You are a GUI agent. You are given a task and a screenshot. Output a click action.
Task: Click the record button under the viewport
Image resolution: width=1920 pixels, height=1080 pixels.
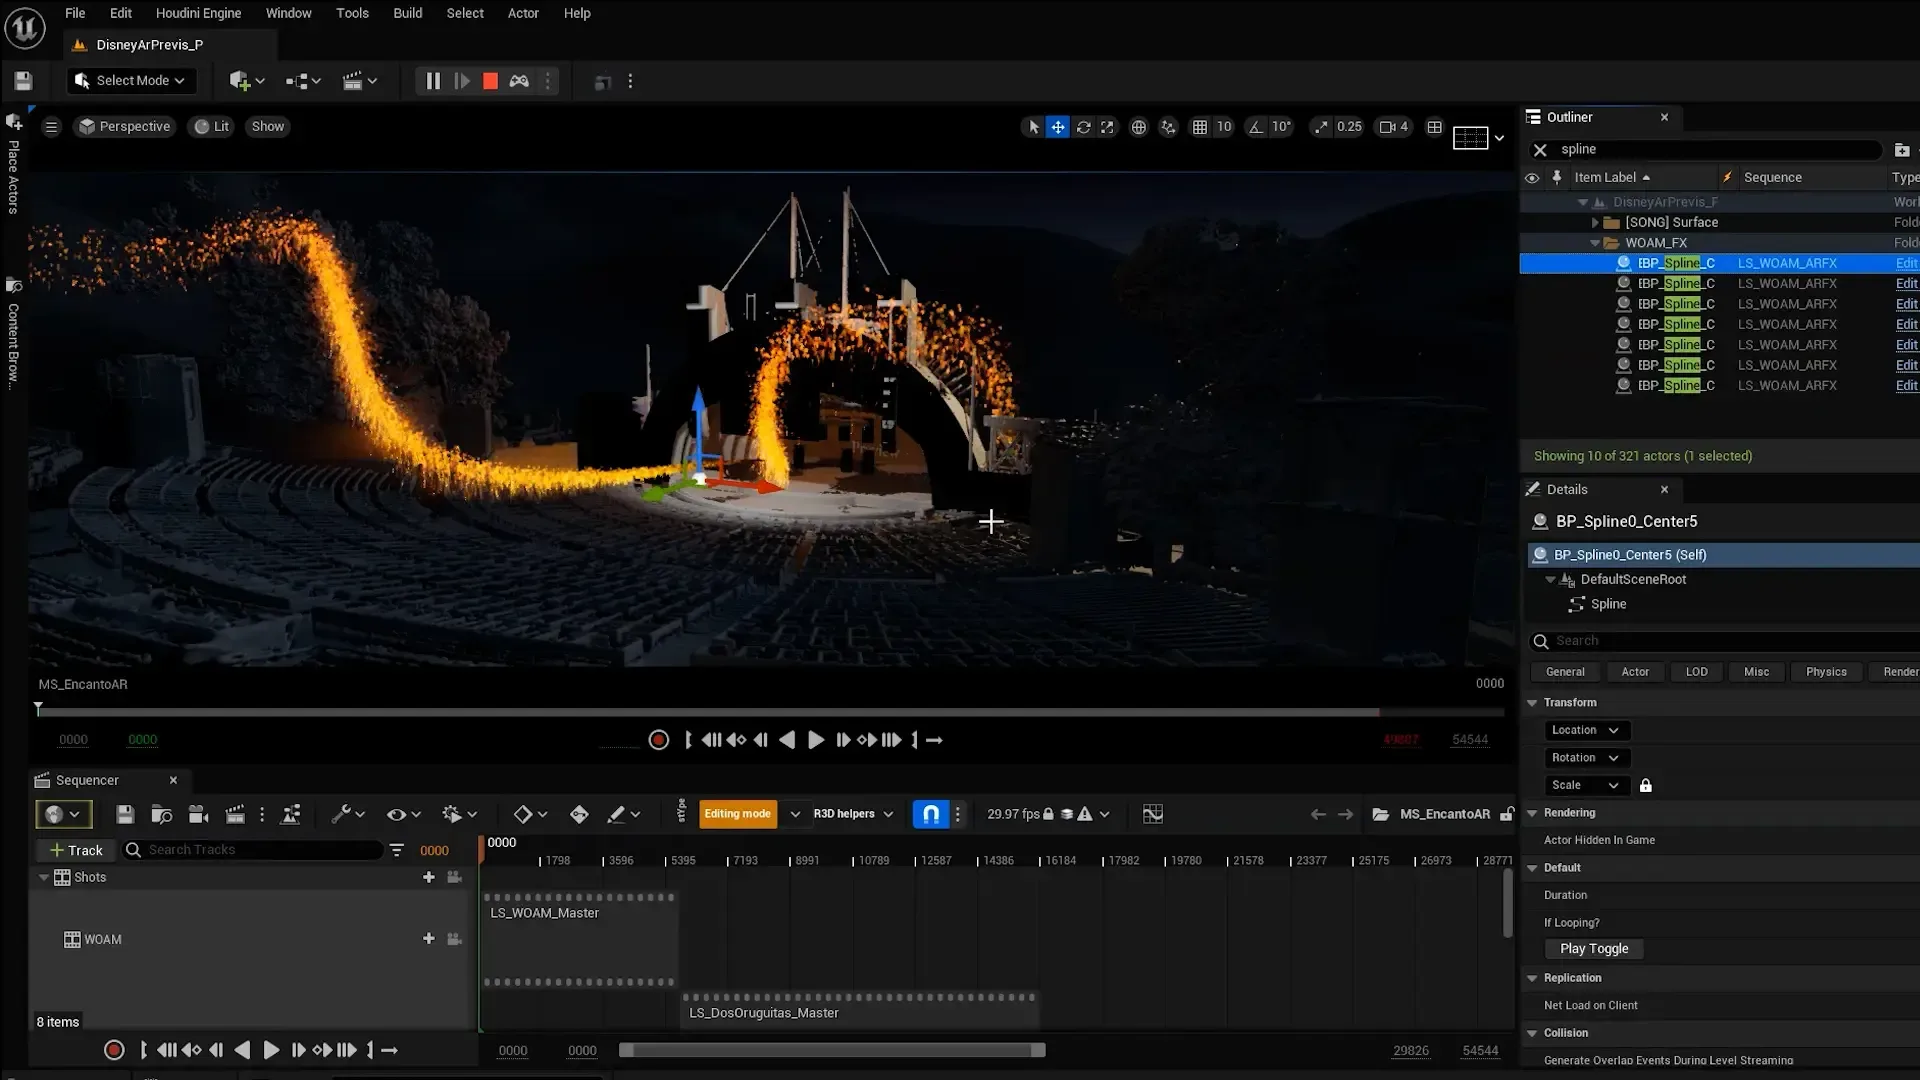tap(658, 740)
